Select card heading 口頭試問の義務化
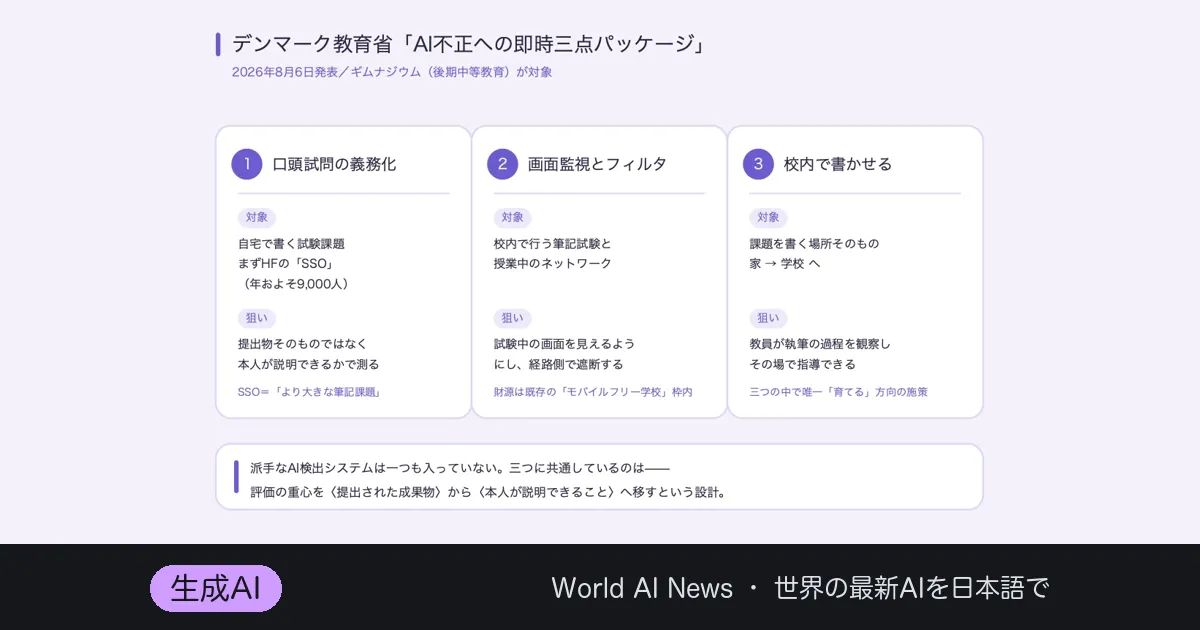 click(x=335, y=164)
